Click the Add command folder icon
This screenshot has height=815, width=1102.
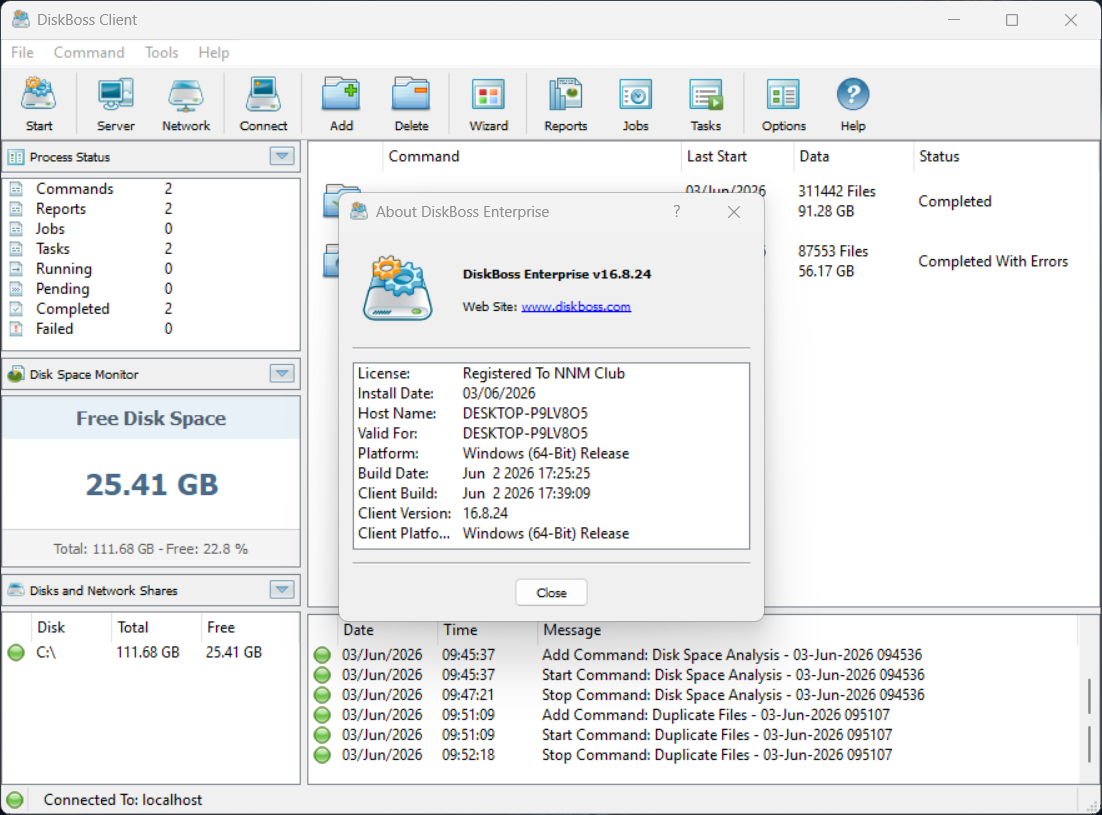click(x=342, y=95)
